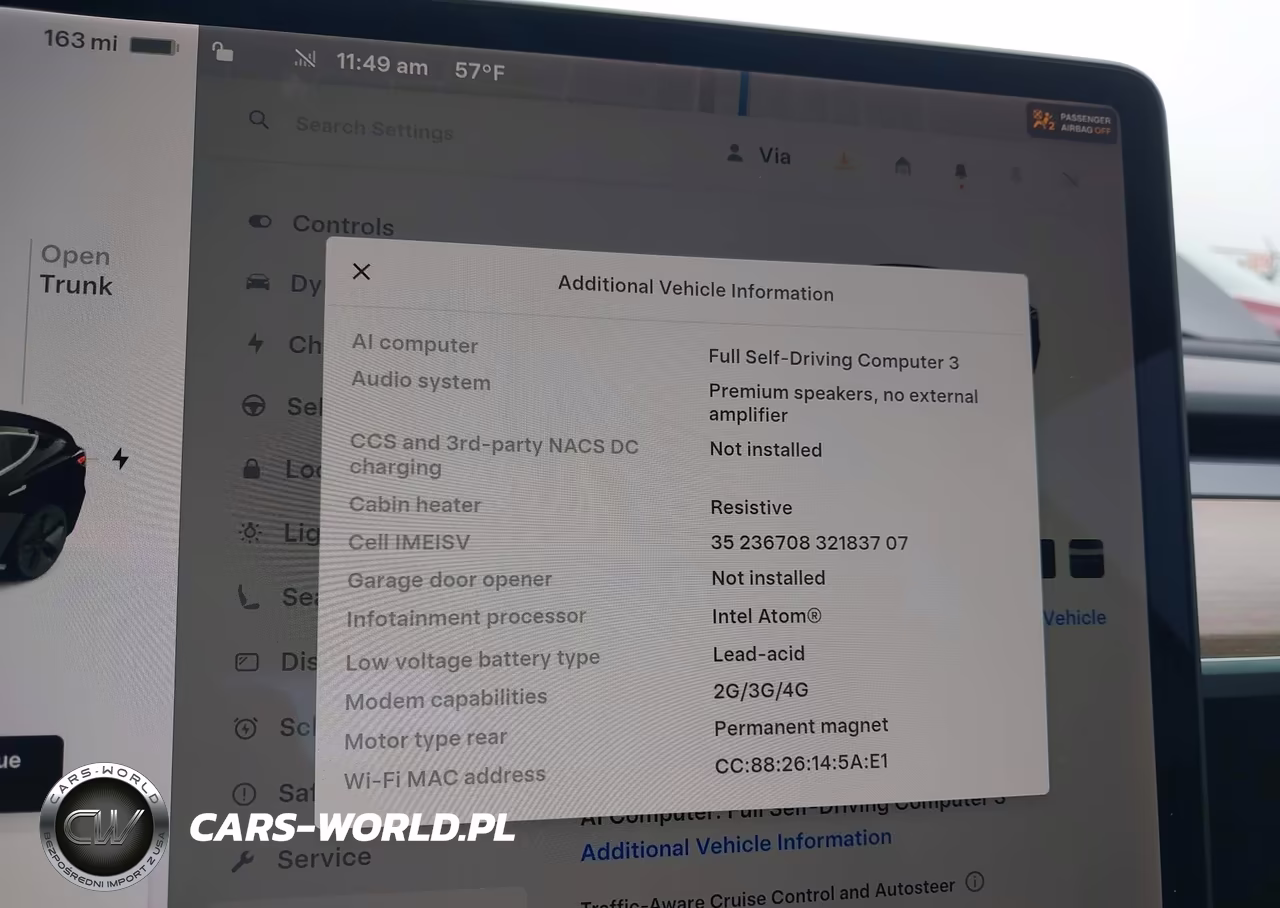
Task: Select the alarm clock Schedule icon
Action: coord(245,727)
